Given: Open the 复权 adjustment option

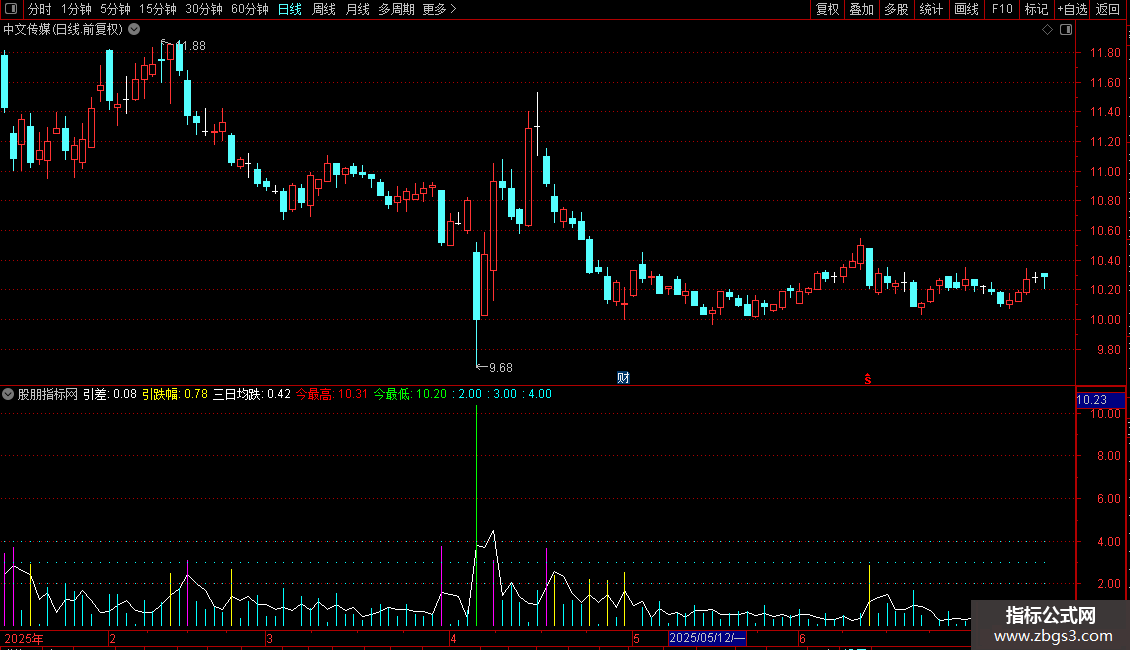Looking at the screenshot, I should click(x=827, y=9).
